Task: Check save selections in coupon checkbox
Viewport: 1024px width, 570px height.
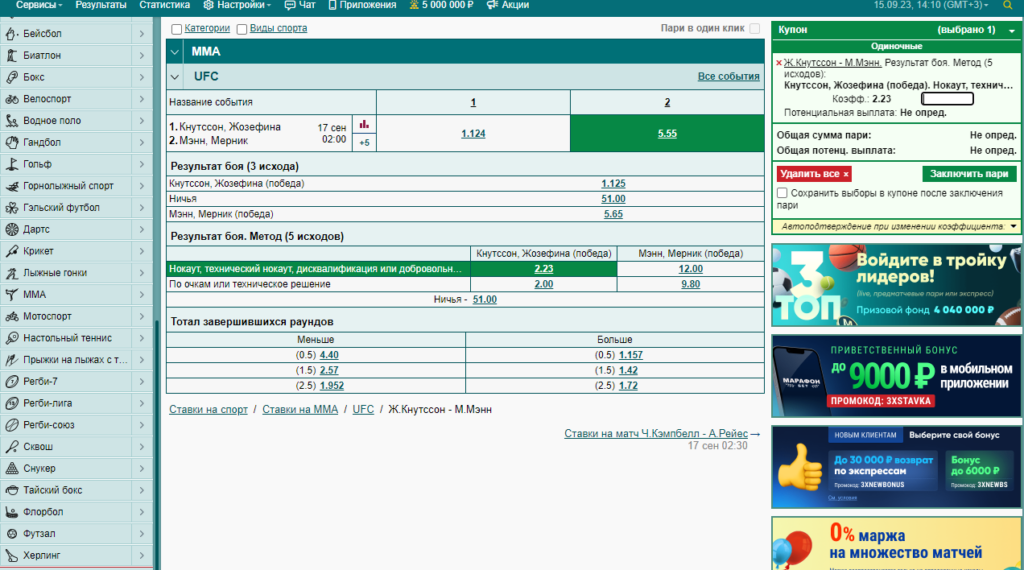Action: pos(782,193)
